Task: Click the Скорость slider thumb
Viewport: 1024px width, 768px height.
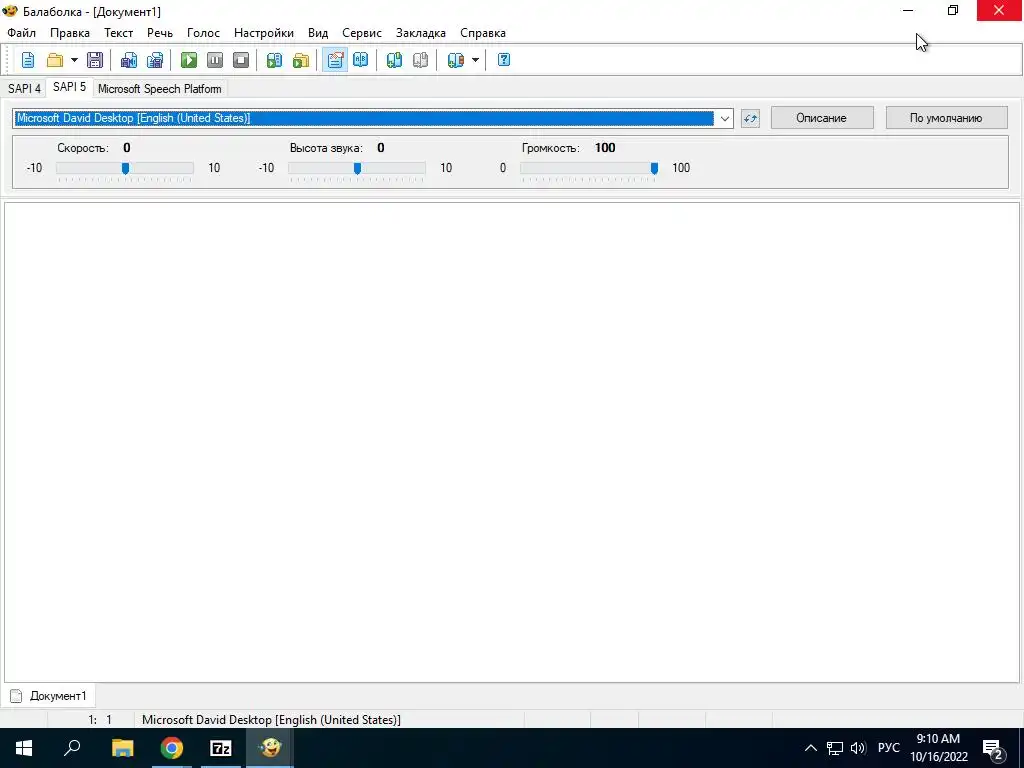Action: click(x=125, y=168)
